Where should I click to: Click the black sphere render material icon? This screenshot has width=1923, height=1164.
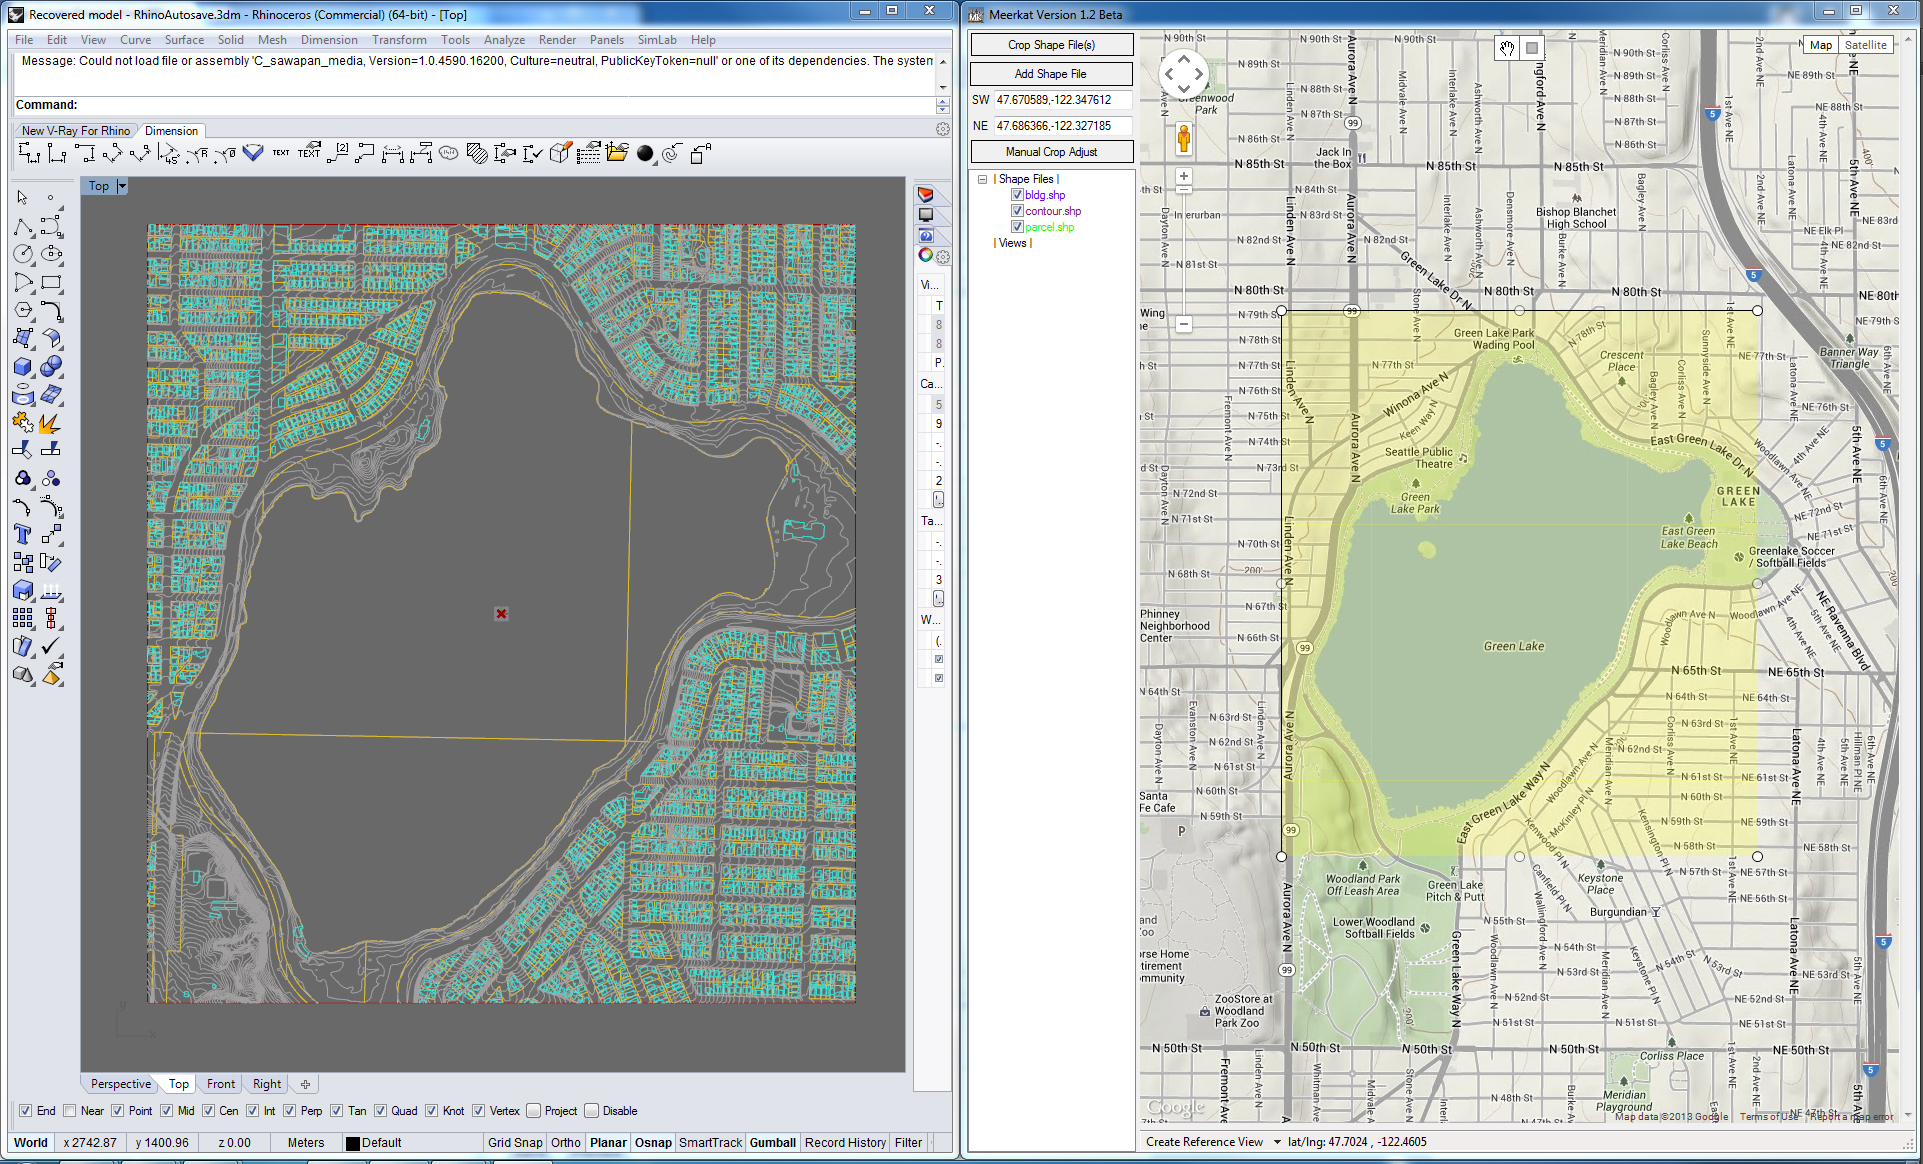[x=645, y=153]
